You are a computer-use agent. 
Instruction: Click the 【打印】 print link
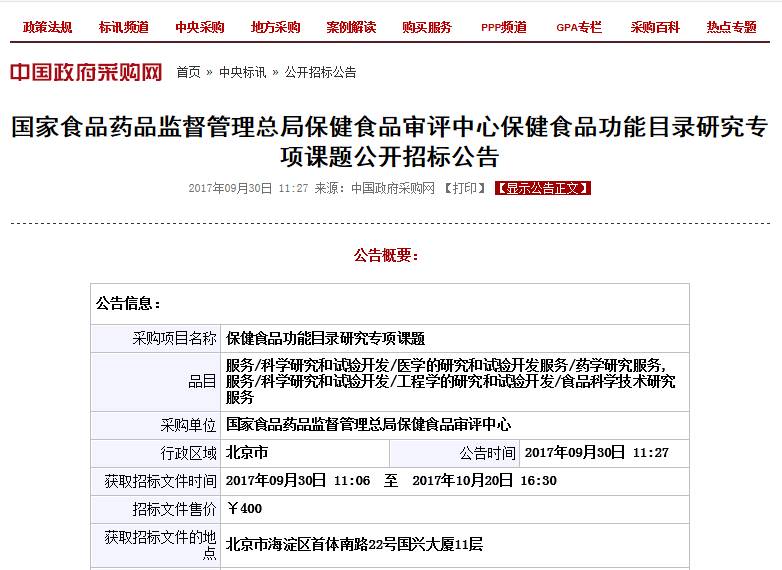[465, 188]
